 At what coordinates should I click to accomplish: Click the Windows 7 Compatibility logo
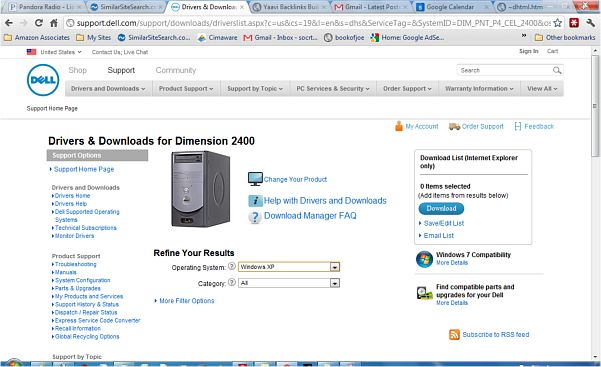tap(424, 259)
